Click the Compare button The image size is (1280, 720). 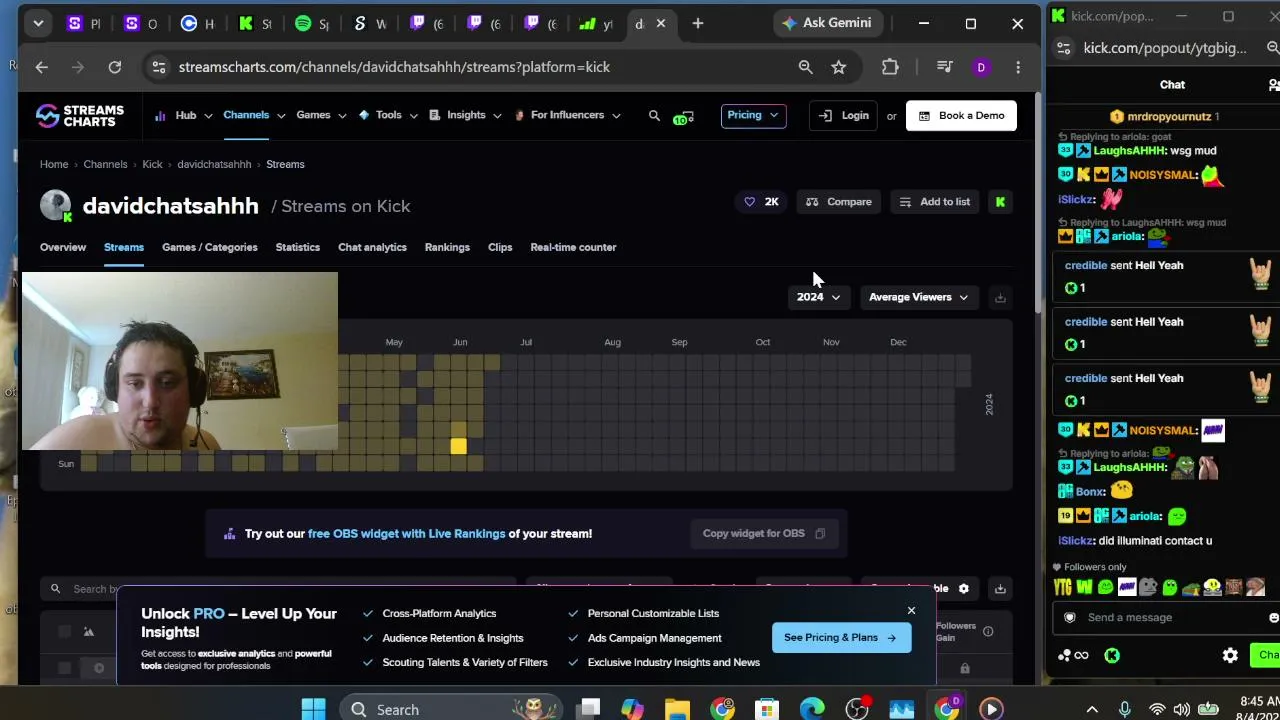click(839, 202)
